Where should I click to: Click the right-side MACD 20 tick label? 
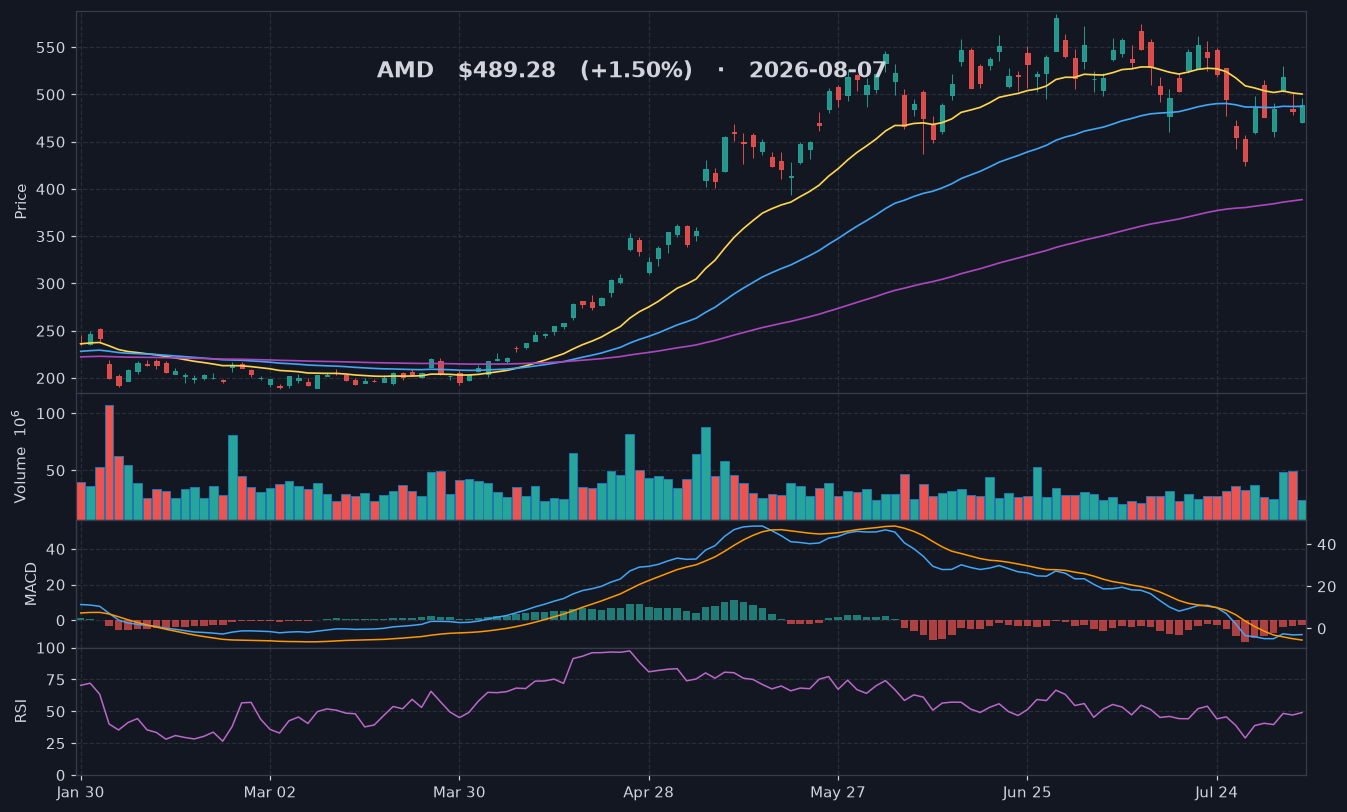pos(1326,587)
